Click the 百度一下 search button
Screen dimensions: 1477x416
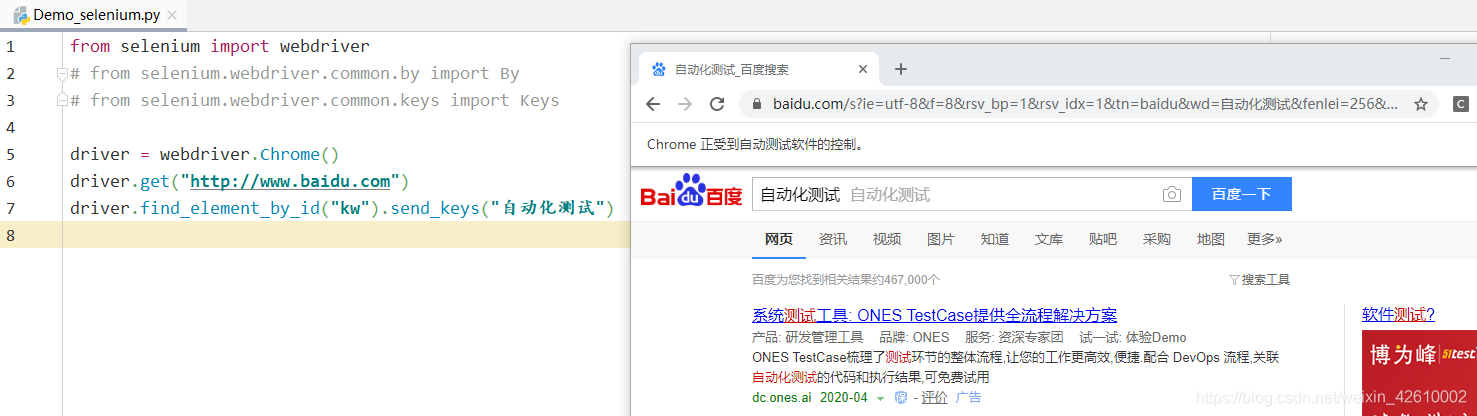pyautogui.click(x=1241, y=194)
